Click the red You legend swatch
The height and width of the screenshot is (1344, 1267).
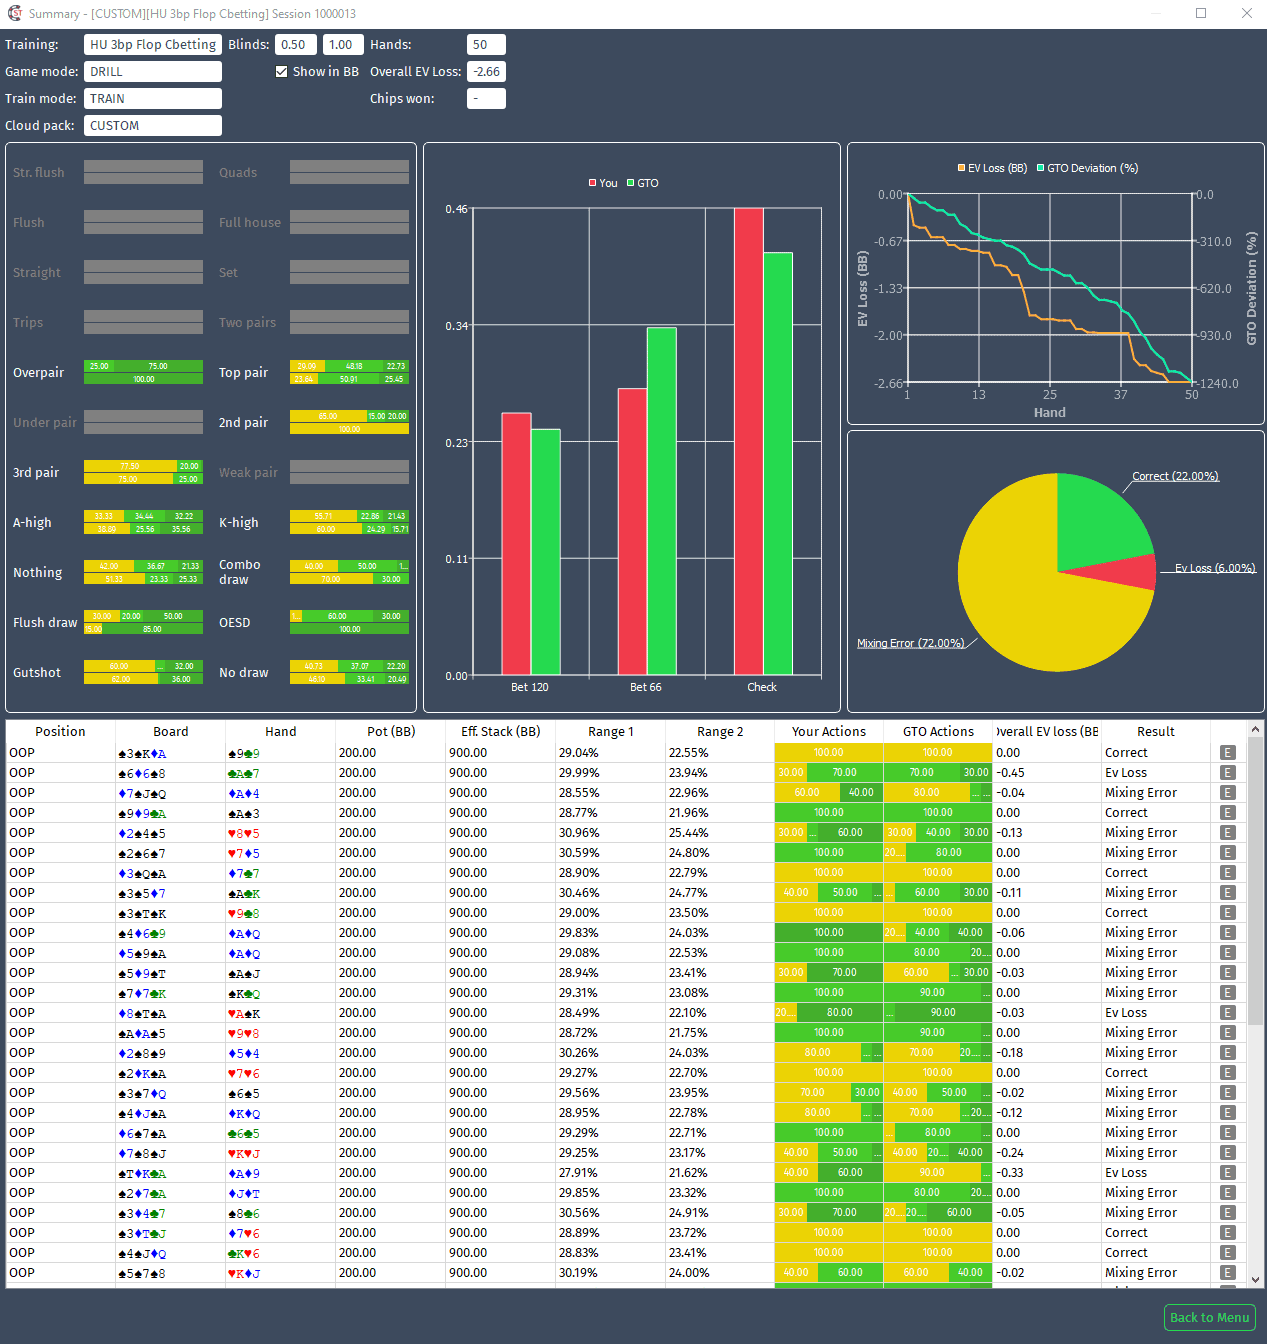[x=592, y=183]
